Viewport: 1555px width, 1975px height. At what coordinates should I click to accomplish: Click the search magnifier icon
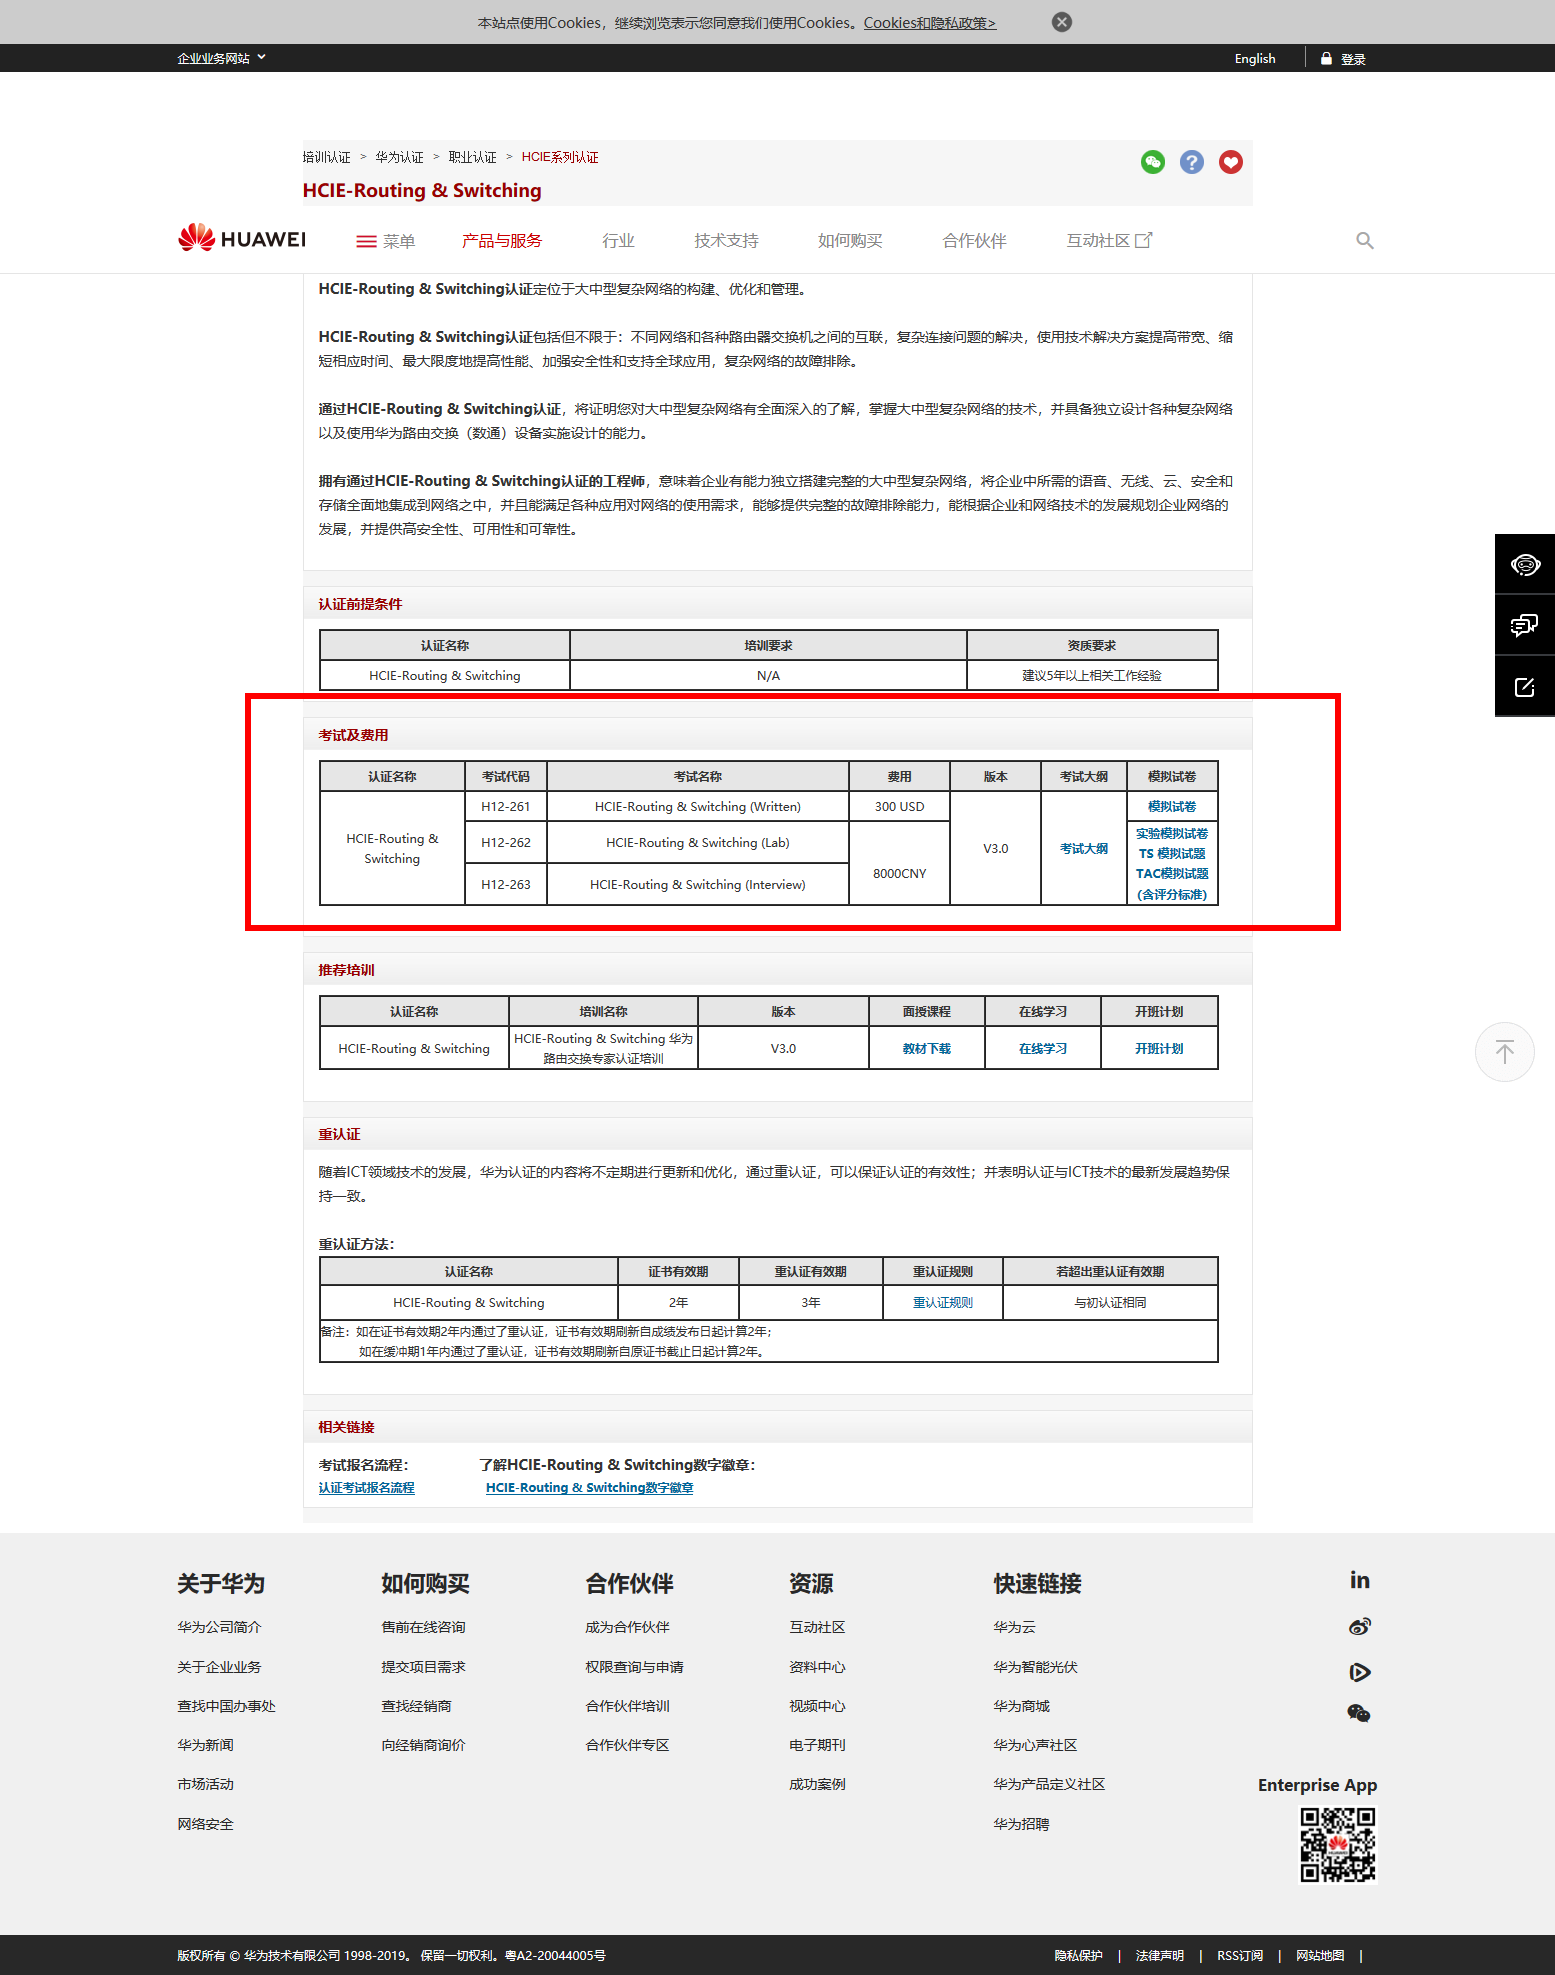pyautogui.click(x=1364, y=241)
